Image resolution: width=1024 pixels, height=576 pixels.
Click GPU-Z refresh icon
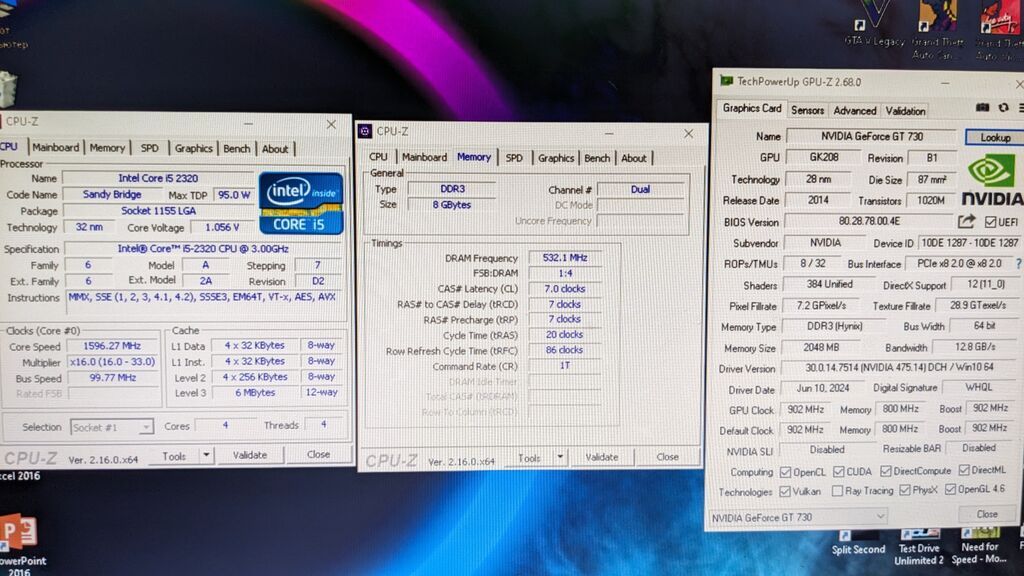tap(1004, 108)
